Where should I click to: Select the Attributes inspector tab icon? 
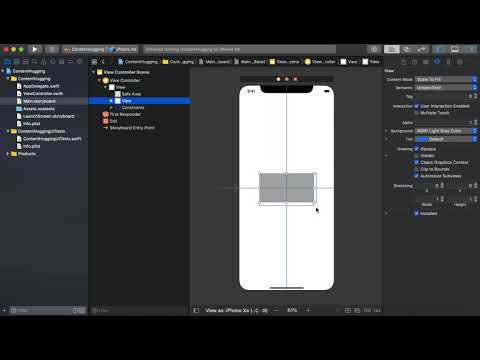[x=437, y=62]
